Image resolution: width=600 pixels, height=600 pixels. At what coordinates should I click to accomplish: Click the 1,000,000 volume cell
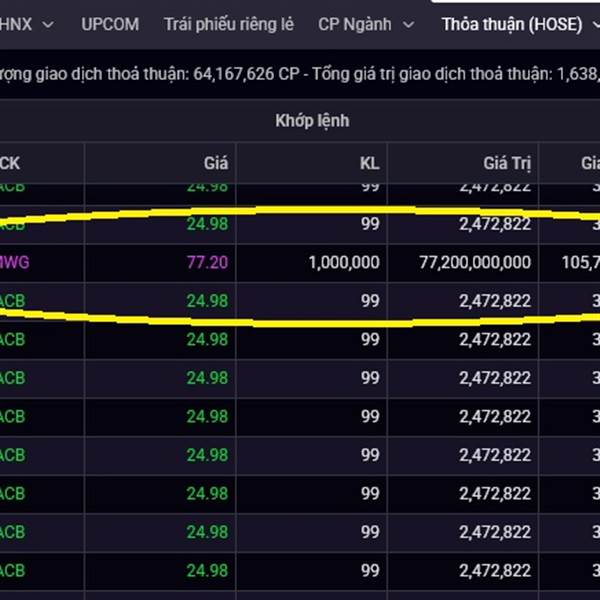(x=344, y=263)
